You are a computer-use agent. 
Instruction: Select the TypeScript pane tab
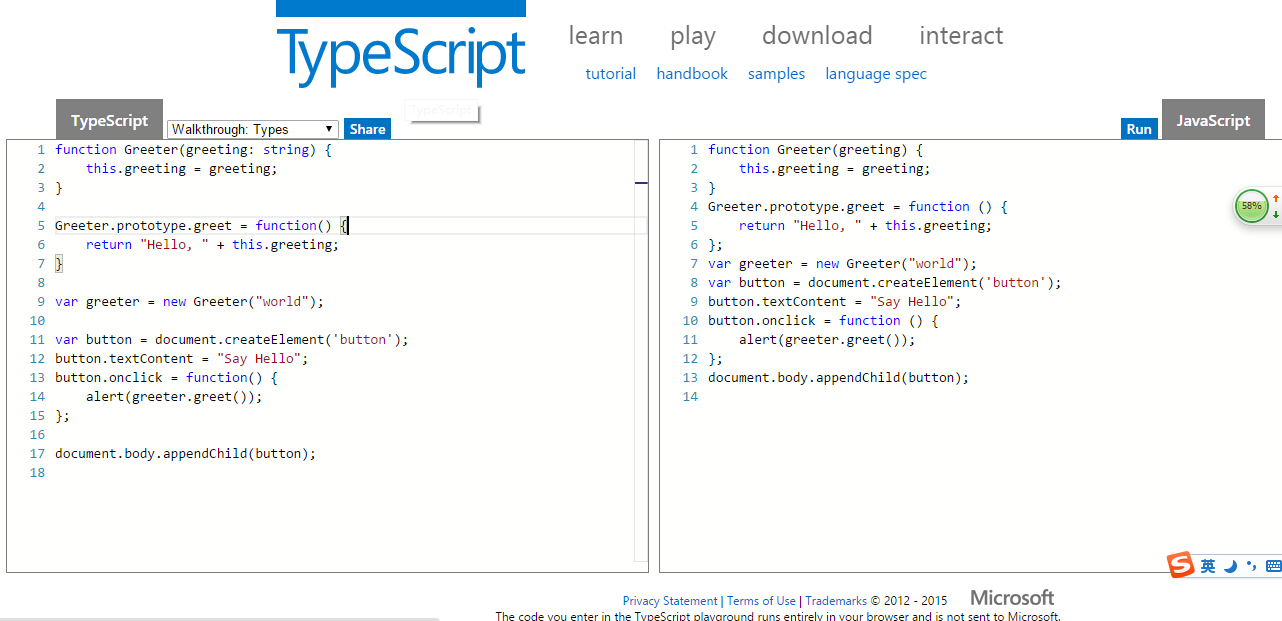(x=109, y=120)
